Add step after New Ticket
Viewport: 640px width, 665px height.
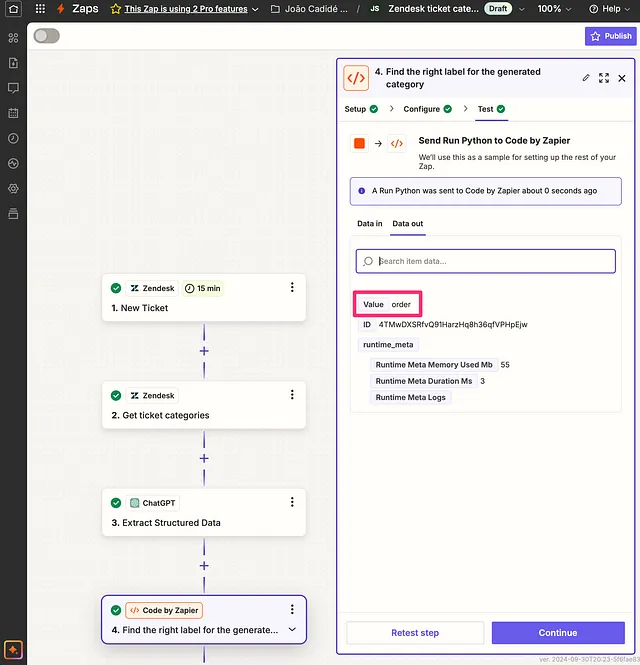point(204,351)
